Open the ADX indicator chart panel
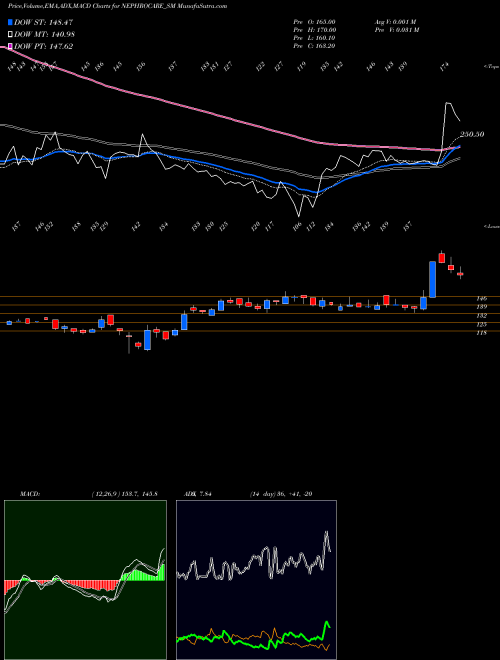 [256, 580]
